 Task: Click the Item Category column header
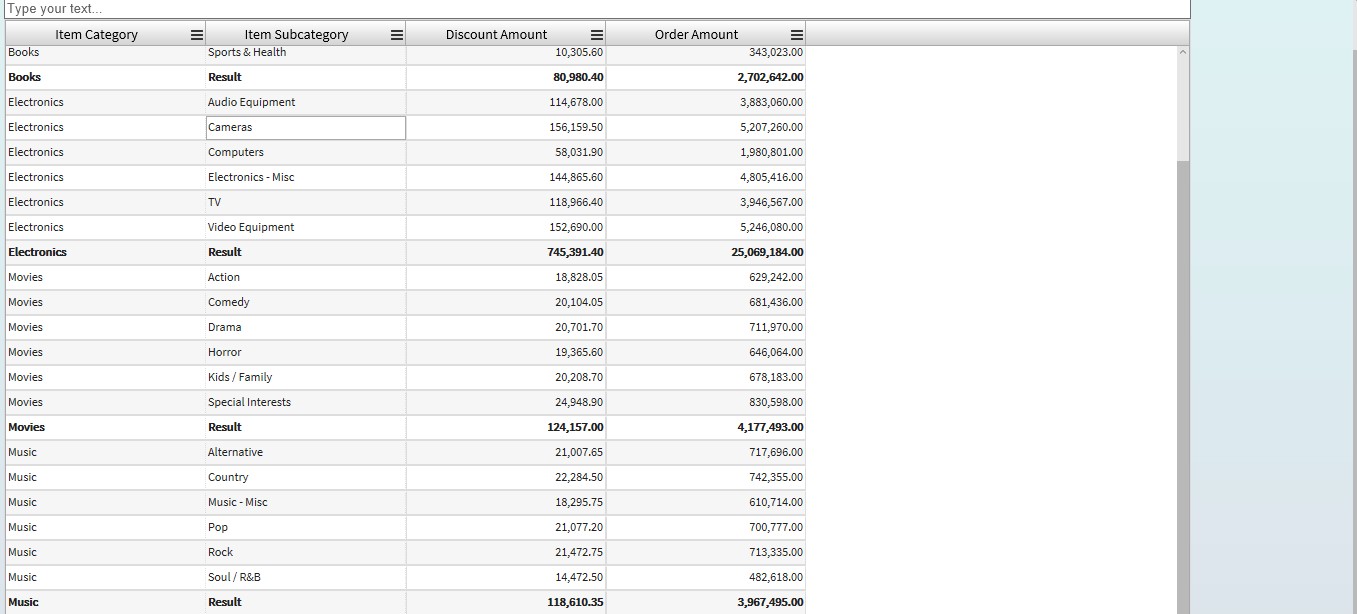pyautogui.click(x=96, y=35)
